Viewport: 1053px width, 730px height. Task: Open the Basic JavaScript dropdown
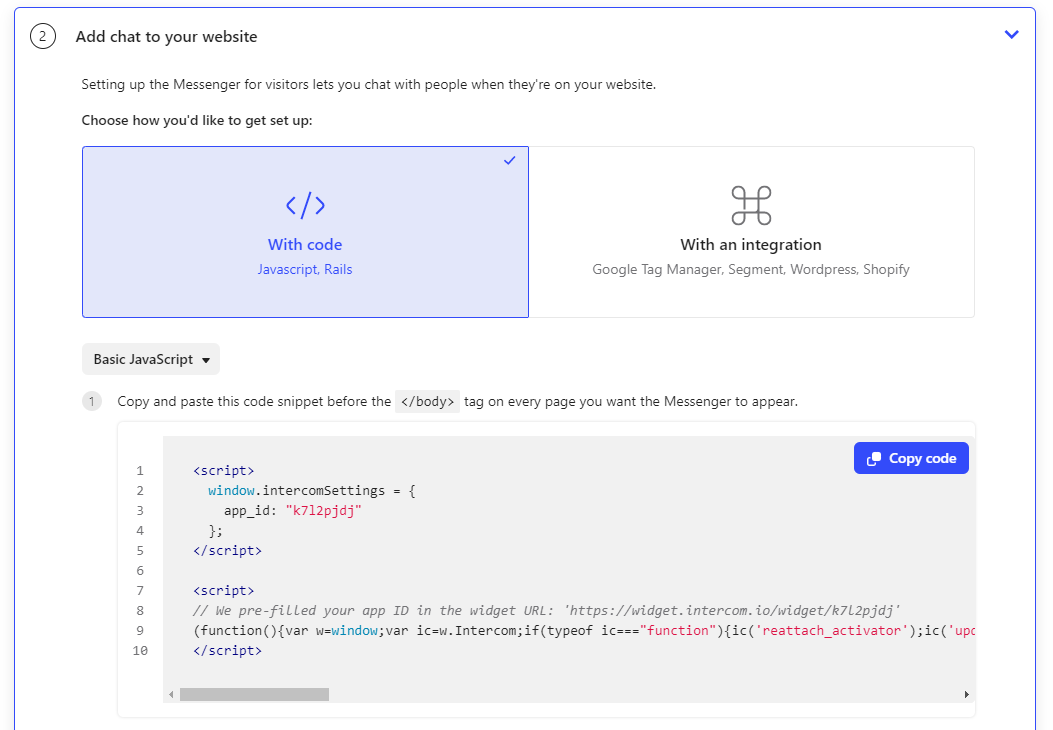pyautogui.click(x=151, y=359)
